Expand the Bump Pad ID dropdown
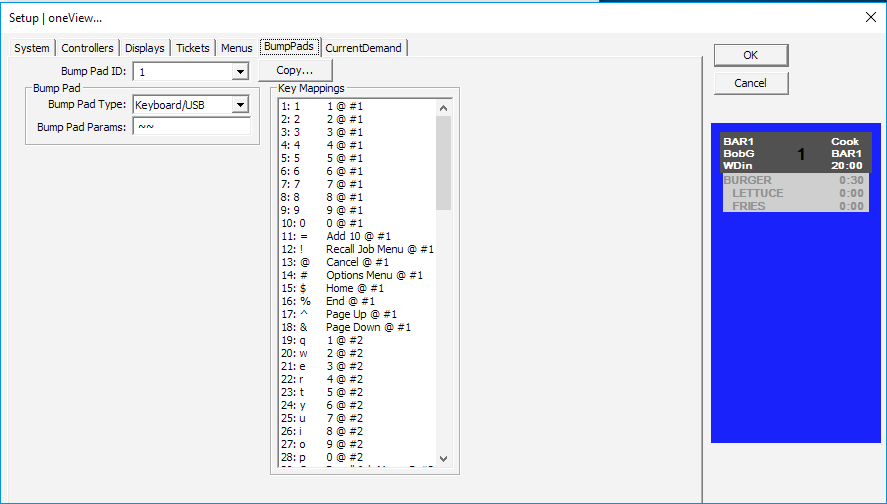 tap(240, 72)
